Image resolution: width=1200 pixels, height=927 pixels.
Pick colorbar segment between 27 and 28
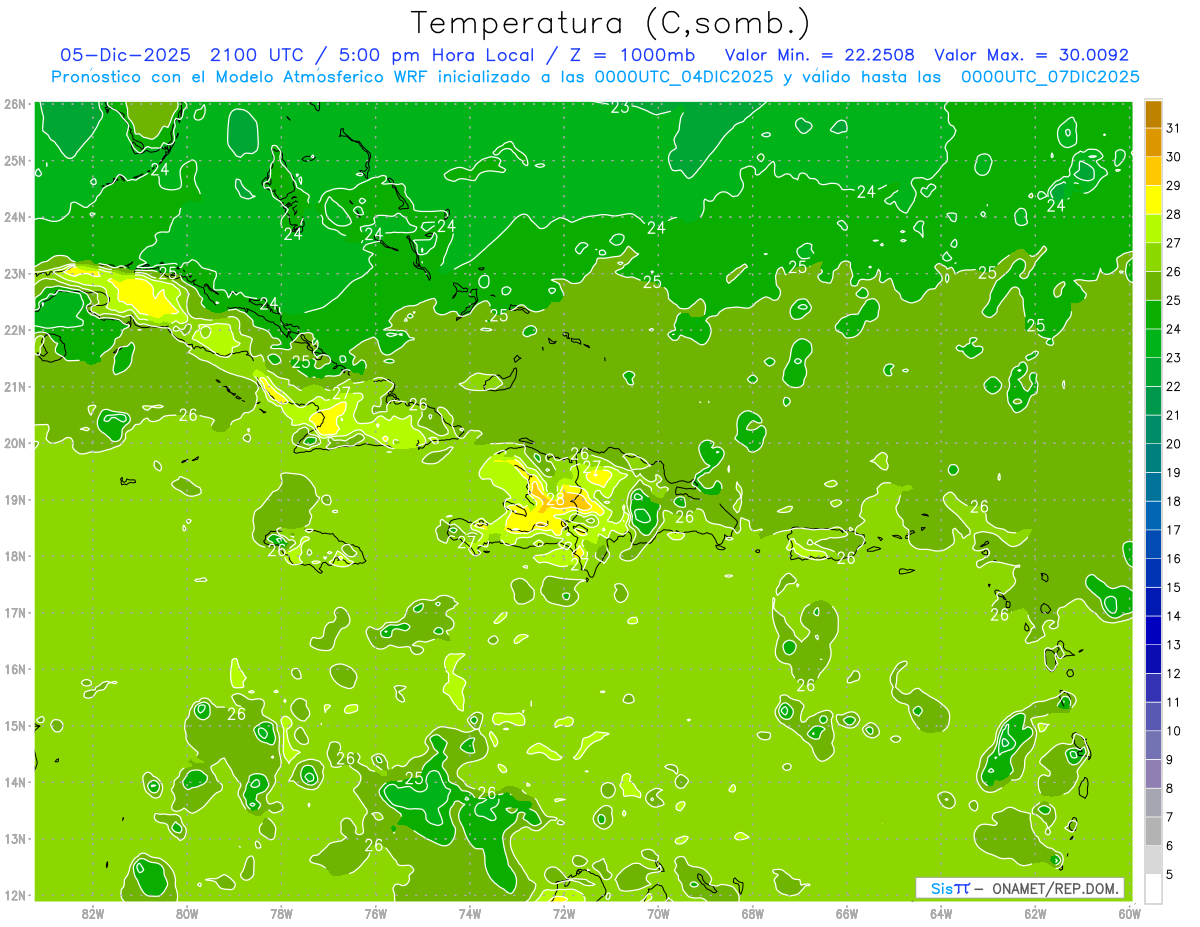tap(1153, 228)
